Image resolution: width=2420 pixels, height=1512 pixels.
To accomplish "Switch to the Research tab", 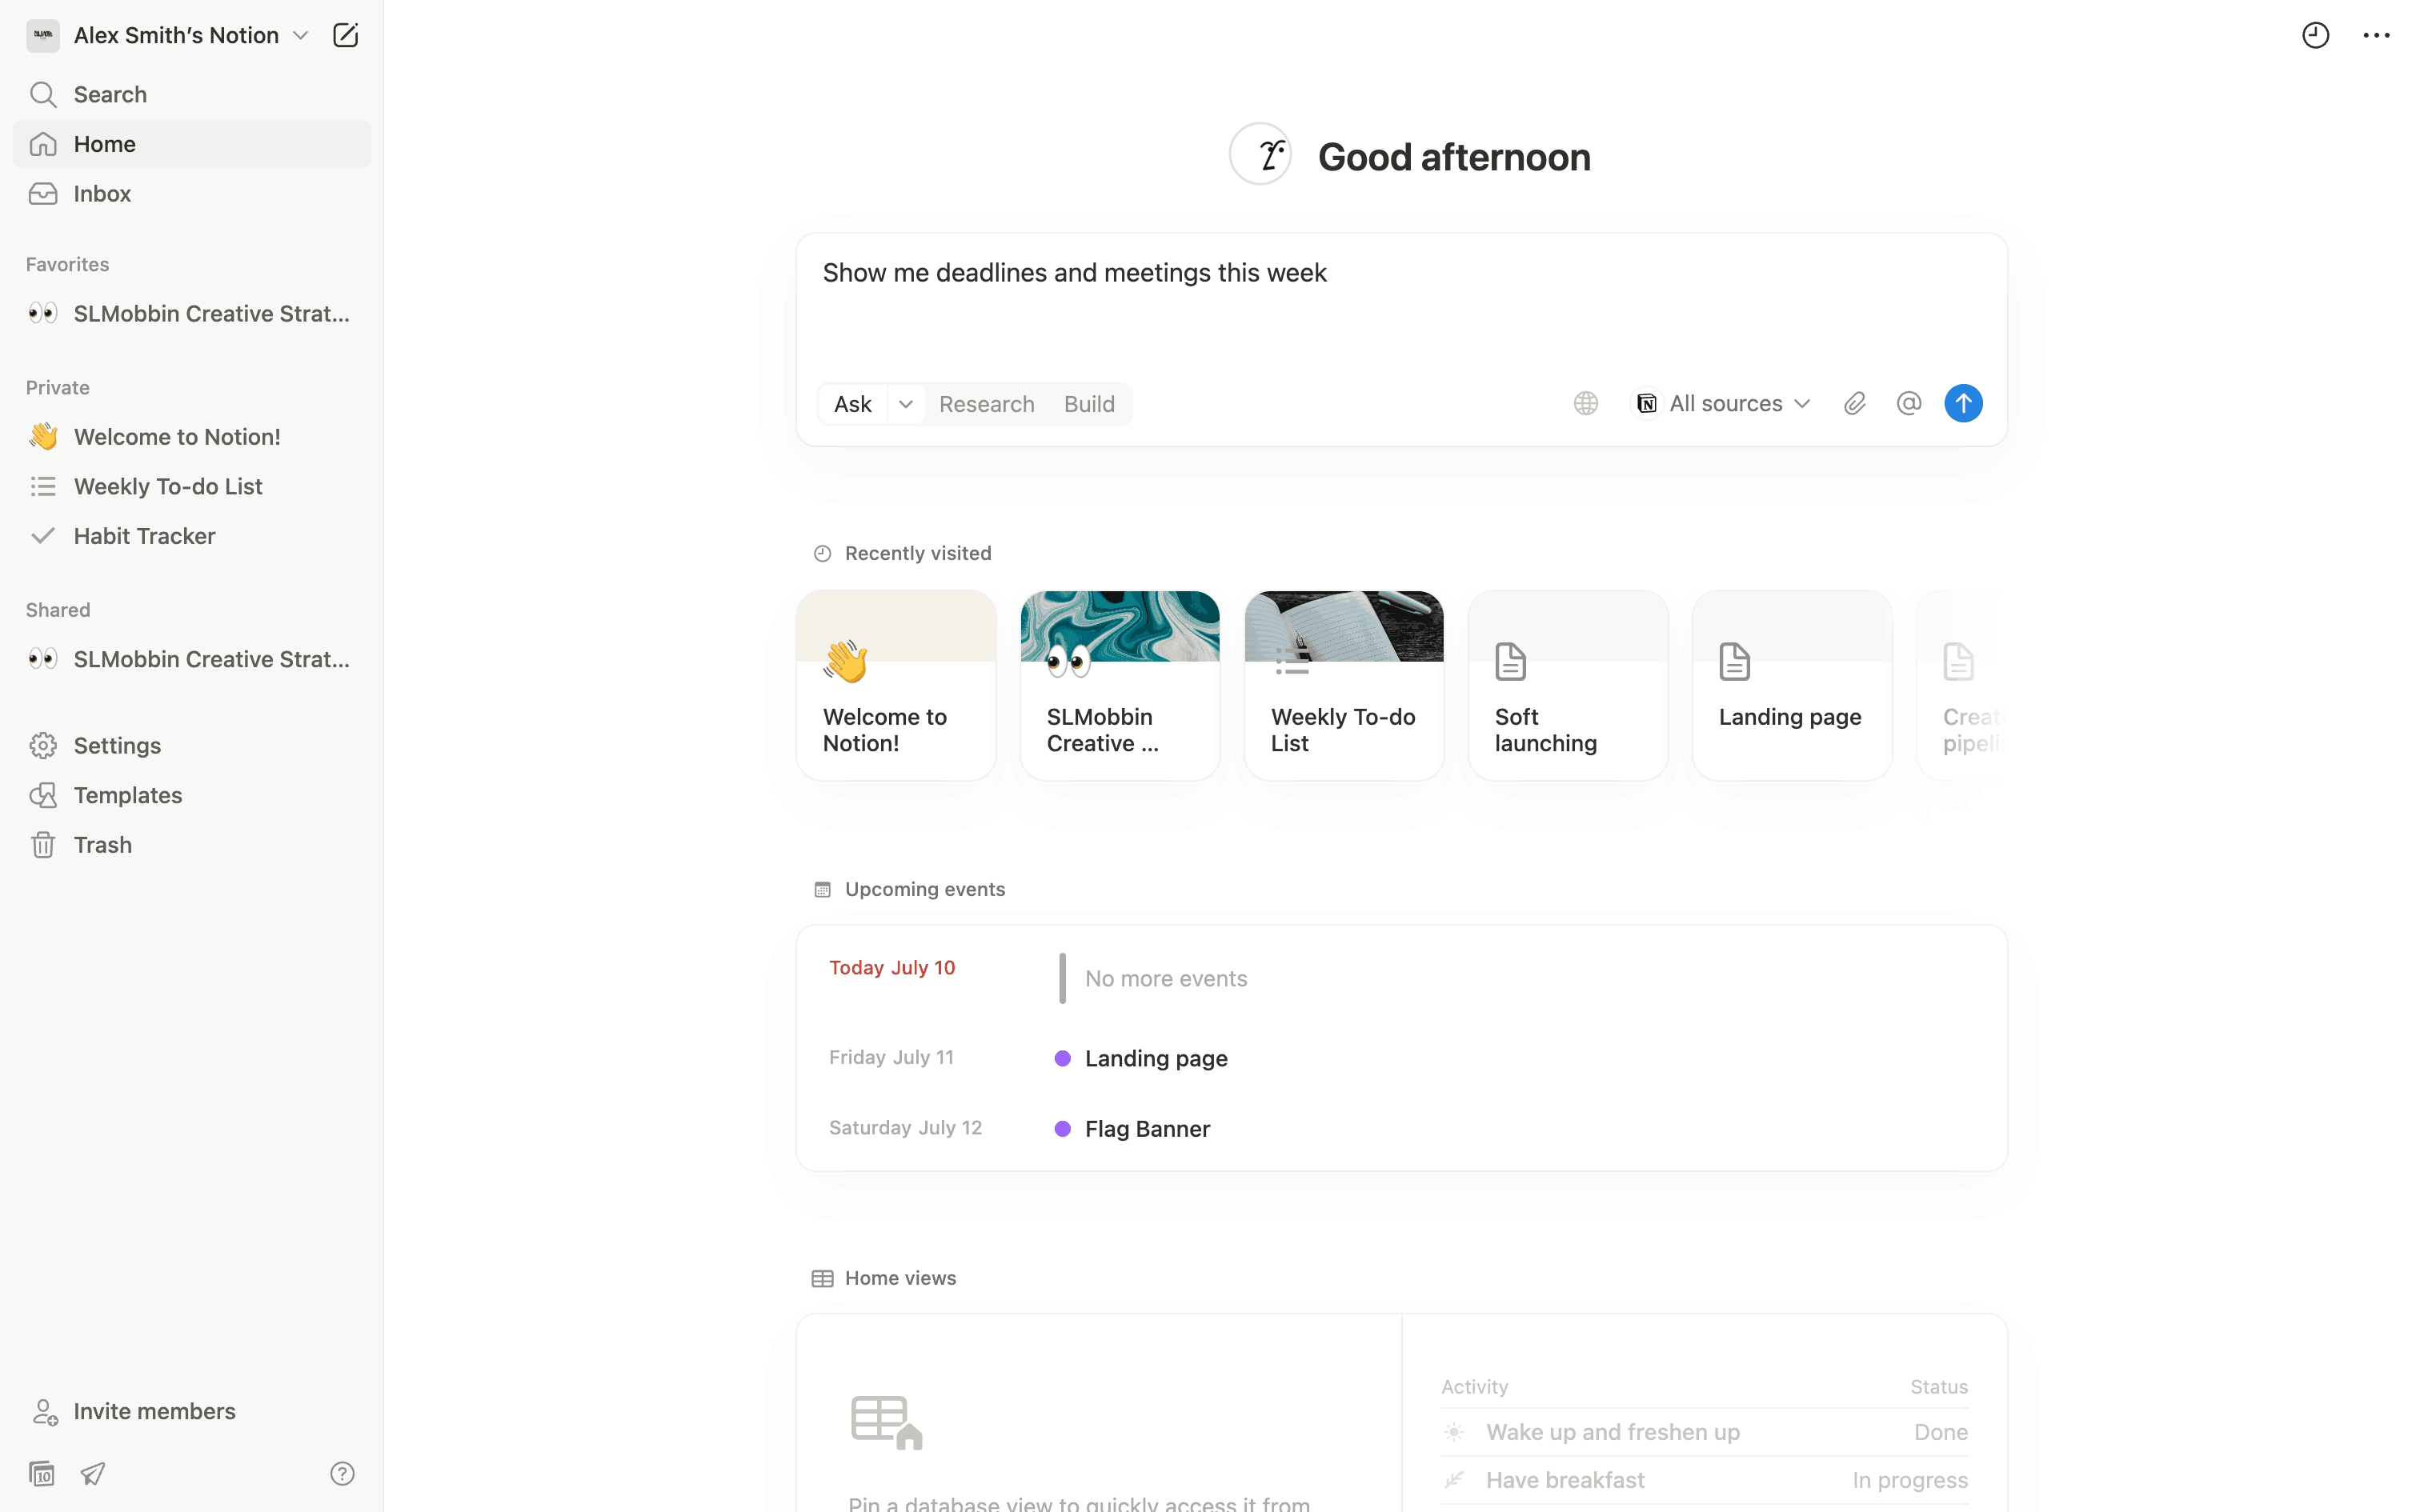I will tap(986, 404).
